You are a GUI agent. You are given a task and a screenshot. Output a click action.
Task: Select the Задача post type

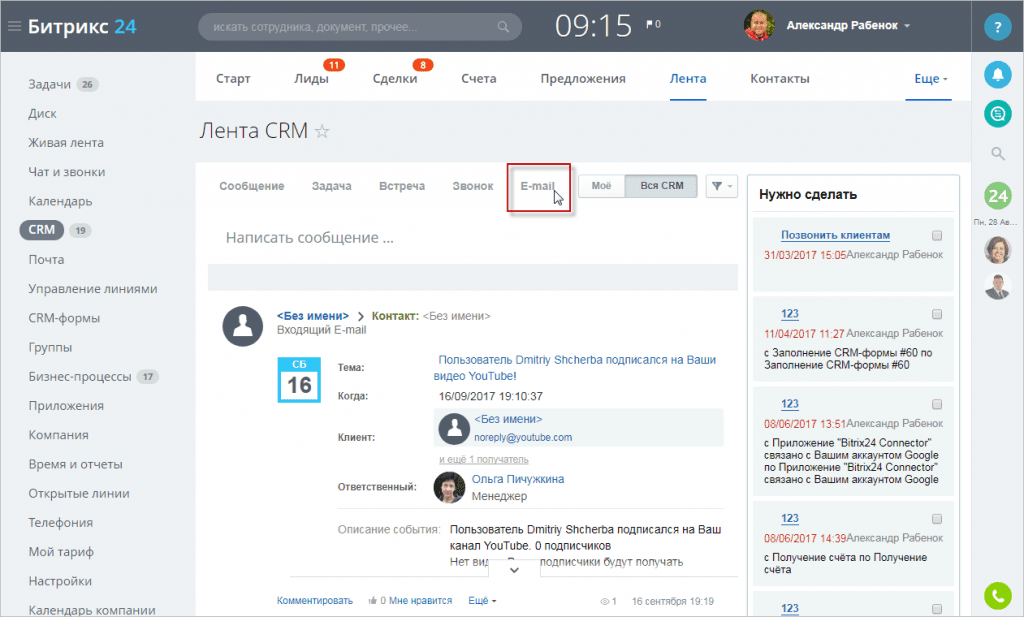point(332,186)
